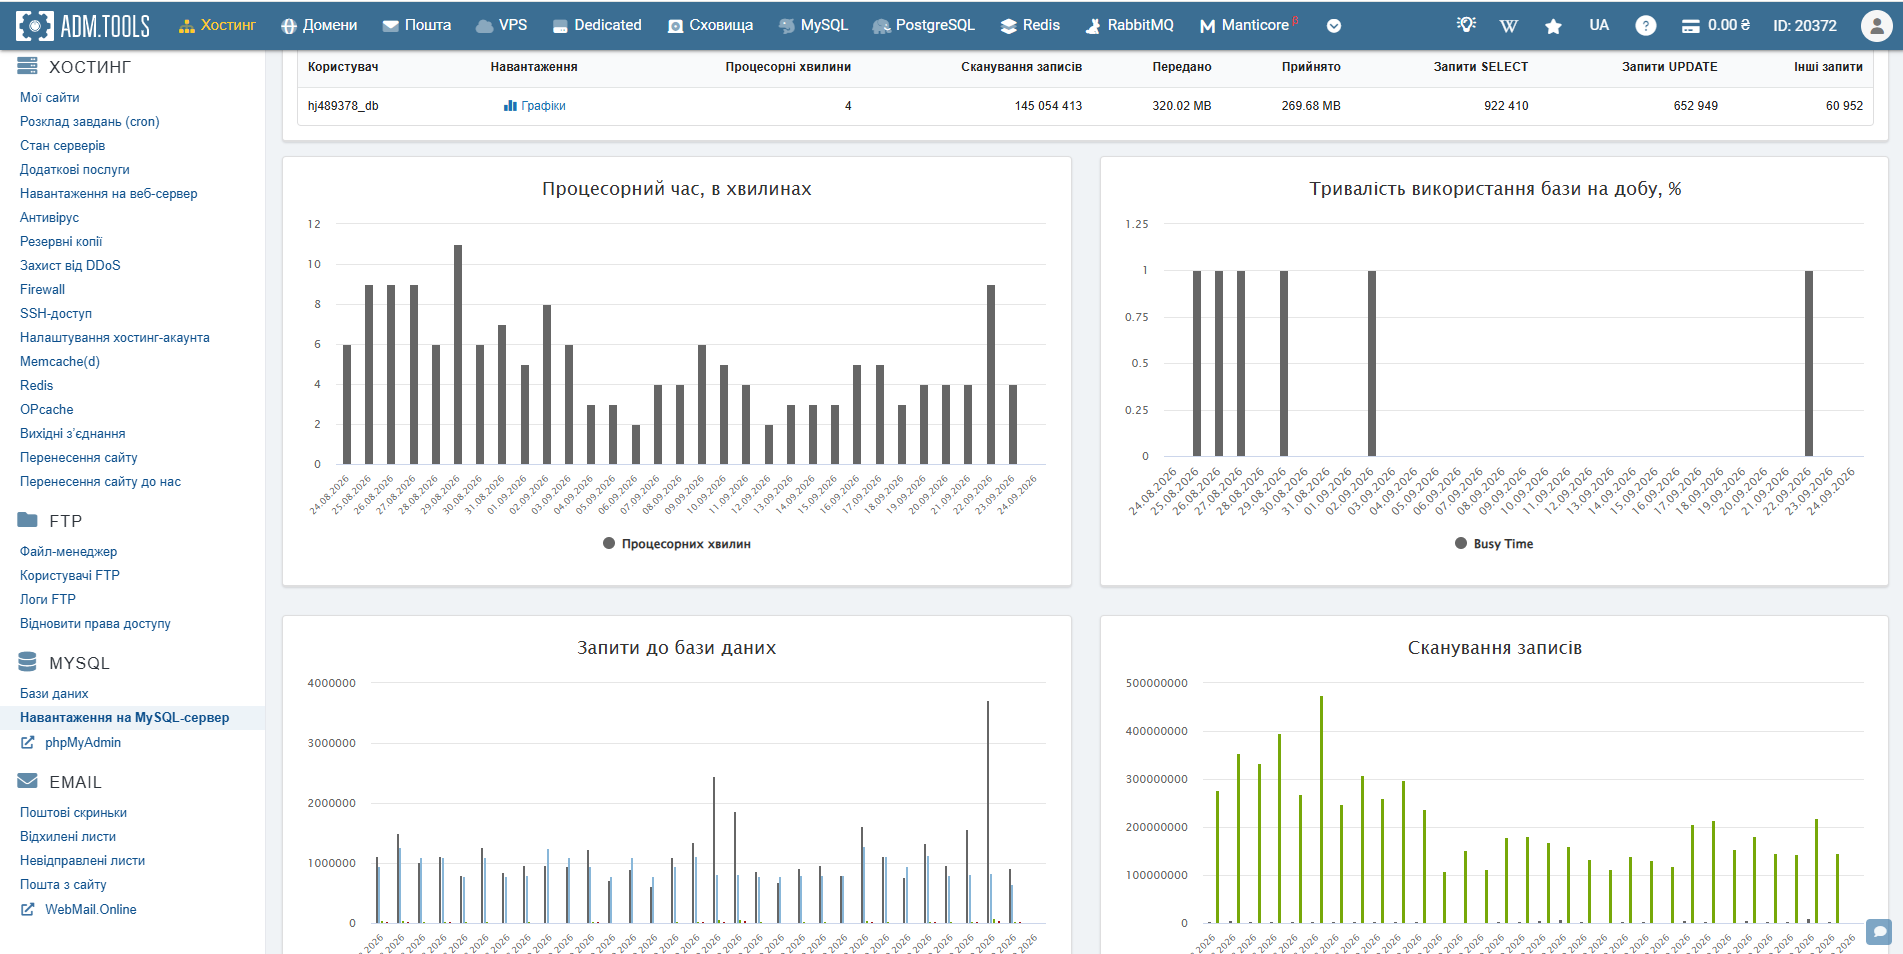Open the MySQL top menu item

(813, 25)
